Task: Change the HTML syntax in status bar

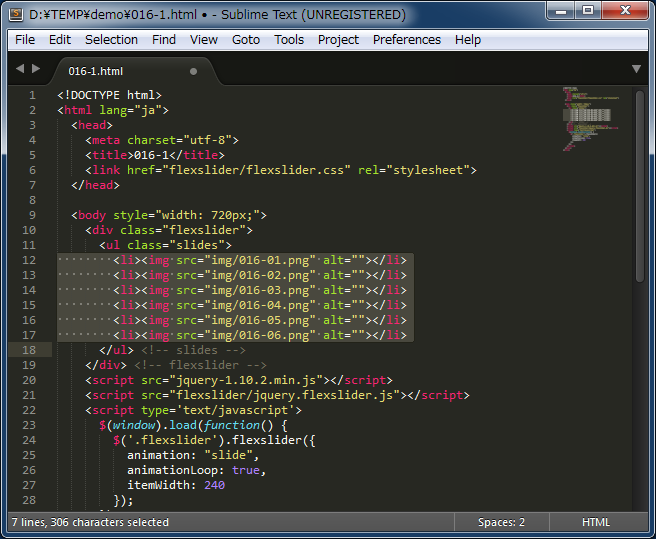Action: pyautogui.click(x=596, y=522)
